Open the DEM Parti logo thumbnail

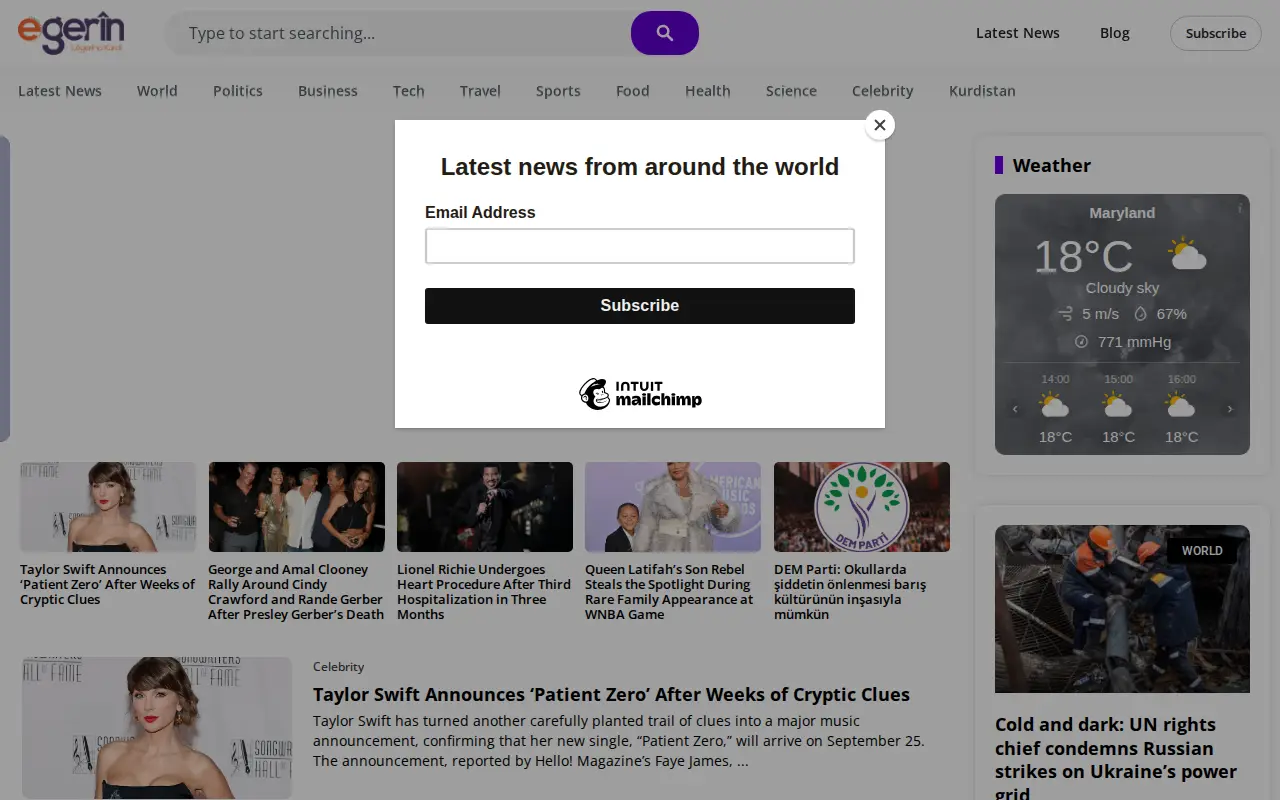(862, 507)
